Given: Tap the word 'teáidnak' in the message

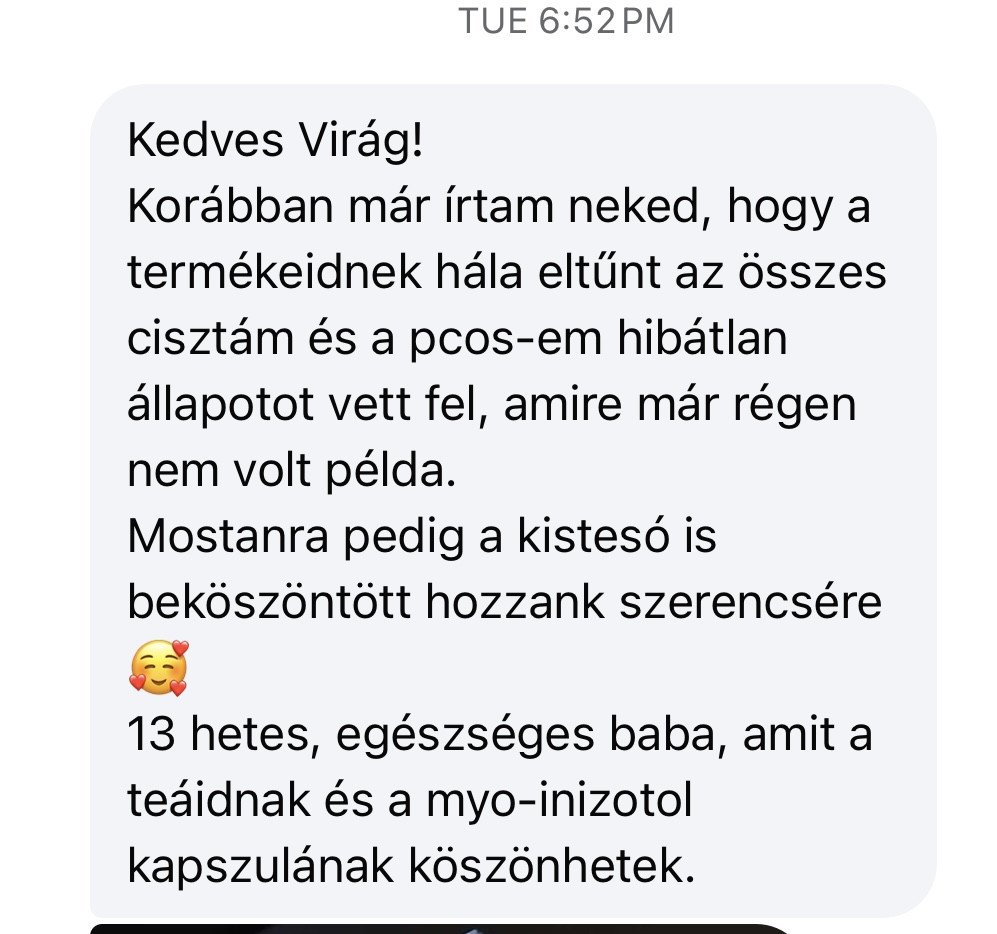Looking at the screenshot, I should coord(219,800).
